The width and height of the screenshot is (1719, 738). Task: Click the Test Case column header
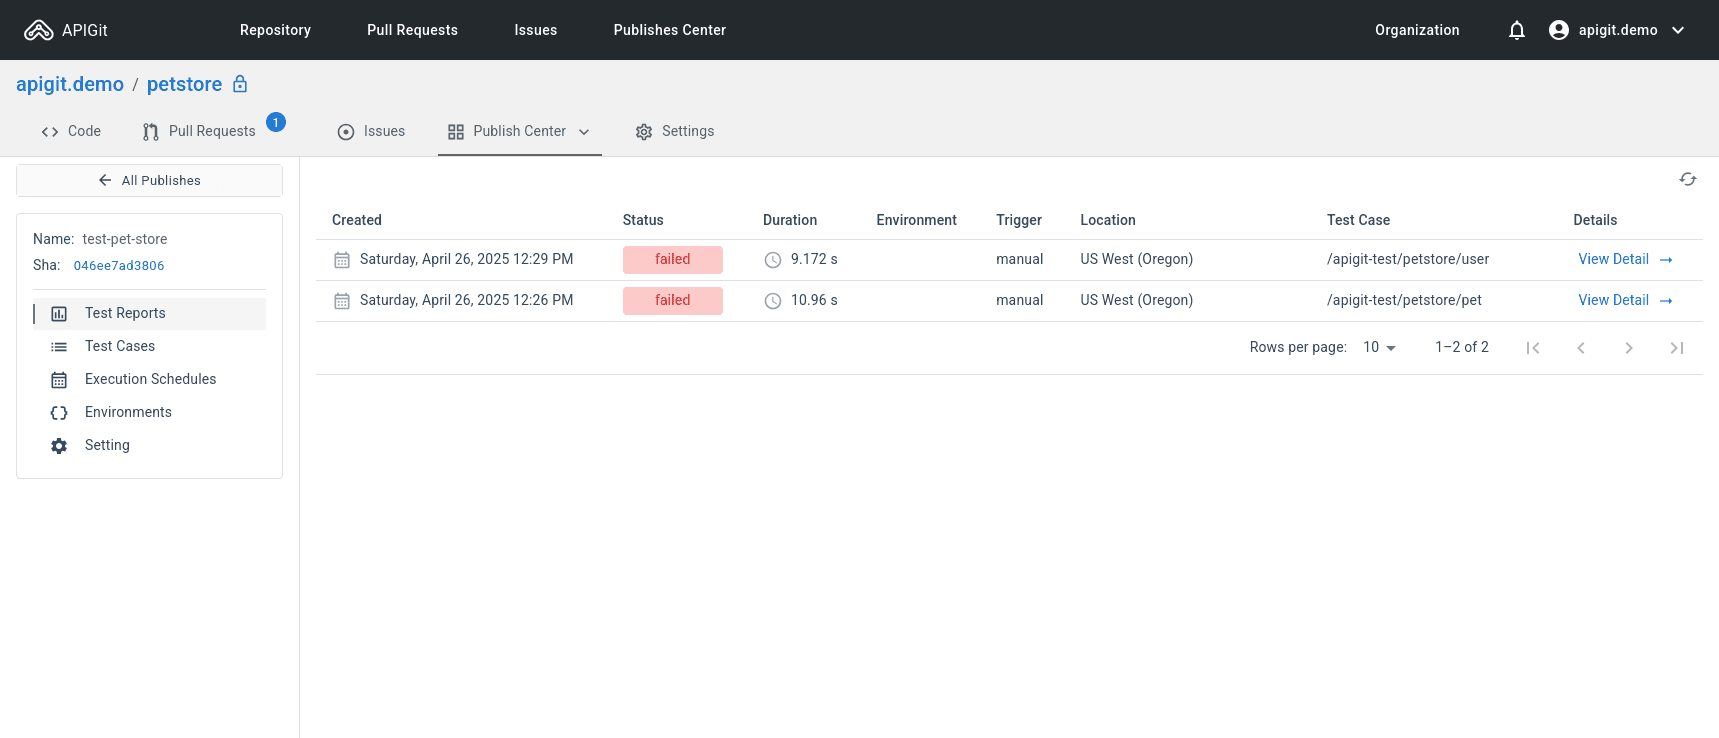[x=1358, y=220]
